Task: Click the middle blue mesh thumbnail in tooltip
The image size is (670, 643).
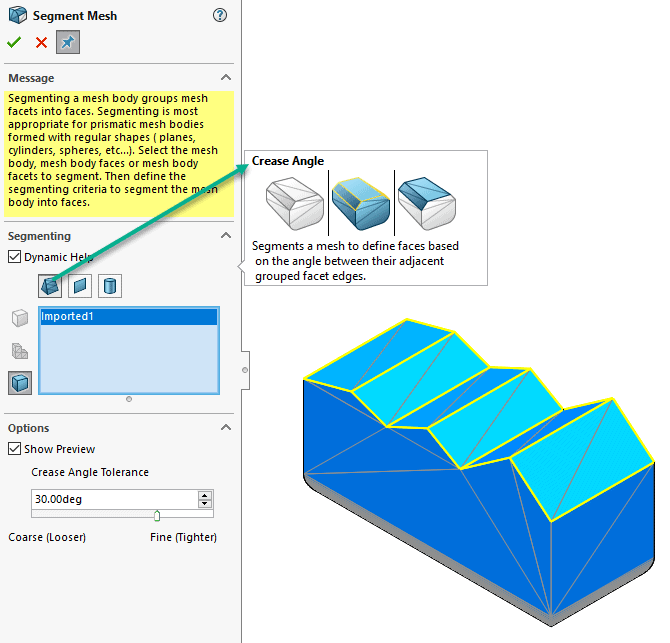Action: (x=361, y=204)
